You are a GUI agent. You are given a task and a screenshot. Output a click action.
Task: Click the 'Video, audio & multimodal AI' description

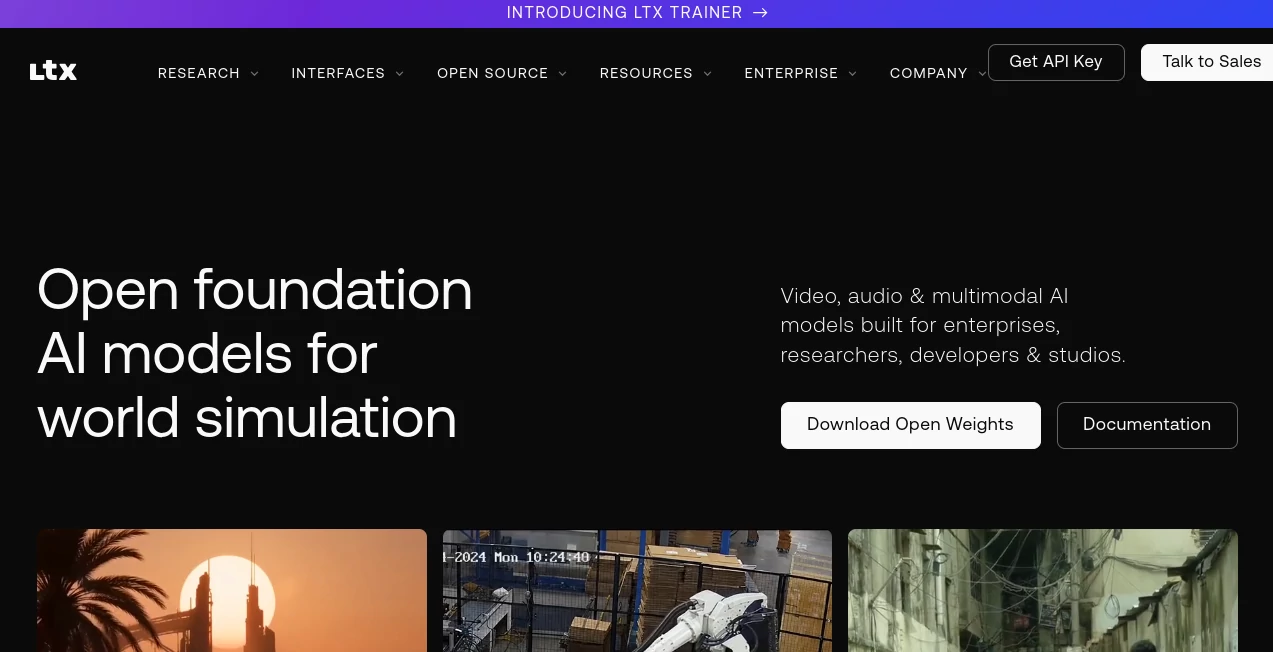coord(953,326)
